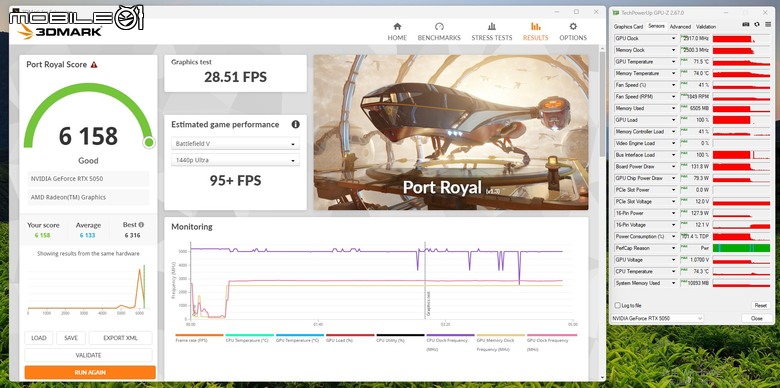Click the Port Royal preview image
This screenshot has width=780, height=388.
[x=451, y=132]
